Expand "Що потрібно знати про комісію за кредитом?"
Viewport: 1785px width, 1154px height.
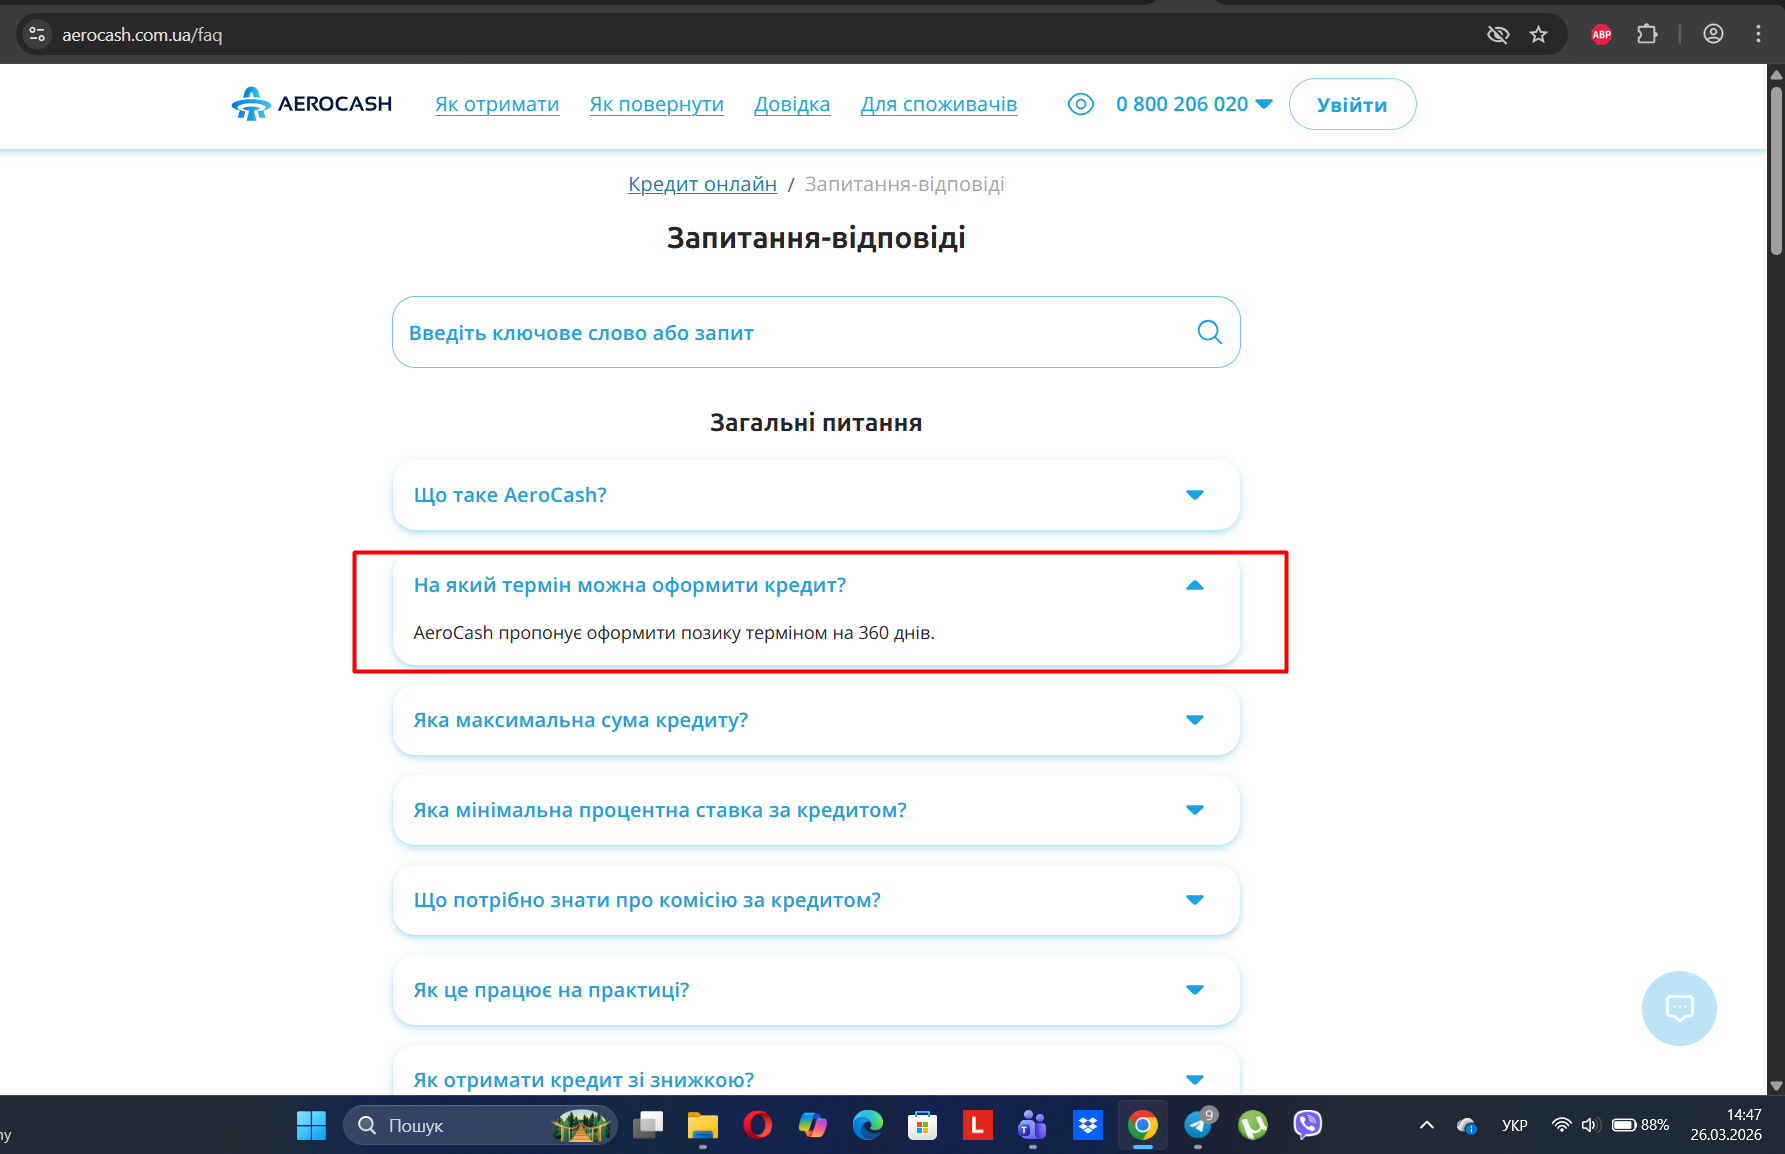[x=816, y=900]
